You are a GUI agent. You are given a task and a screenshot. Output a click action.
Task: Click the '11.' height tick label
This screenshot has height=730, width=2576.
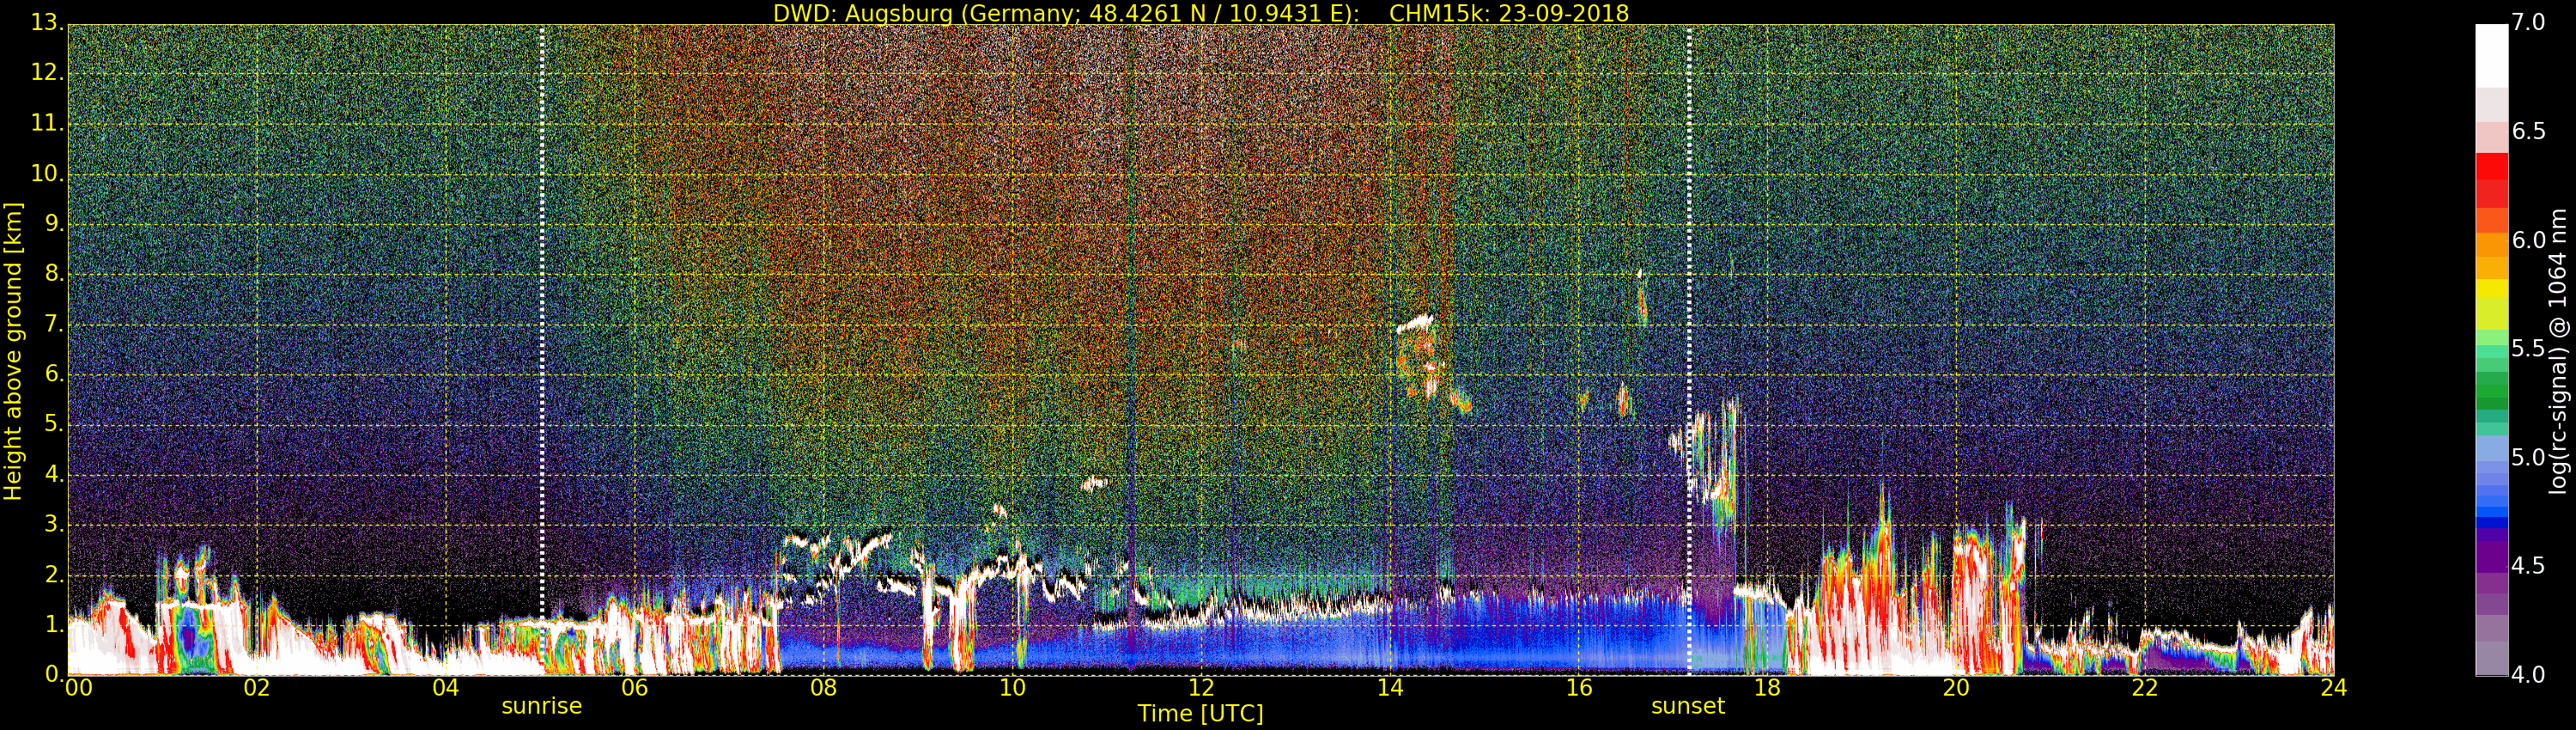click(x=47, y=123)
